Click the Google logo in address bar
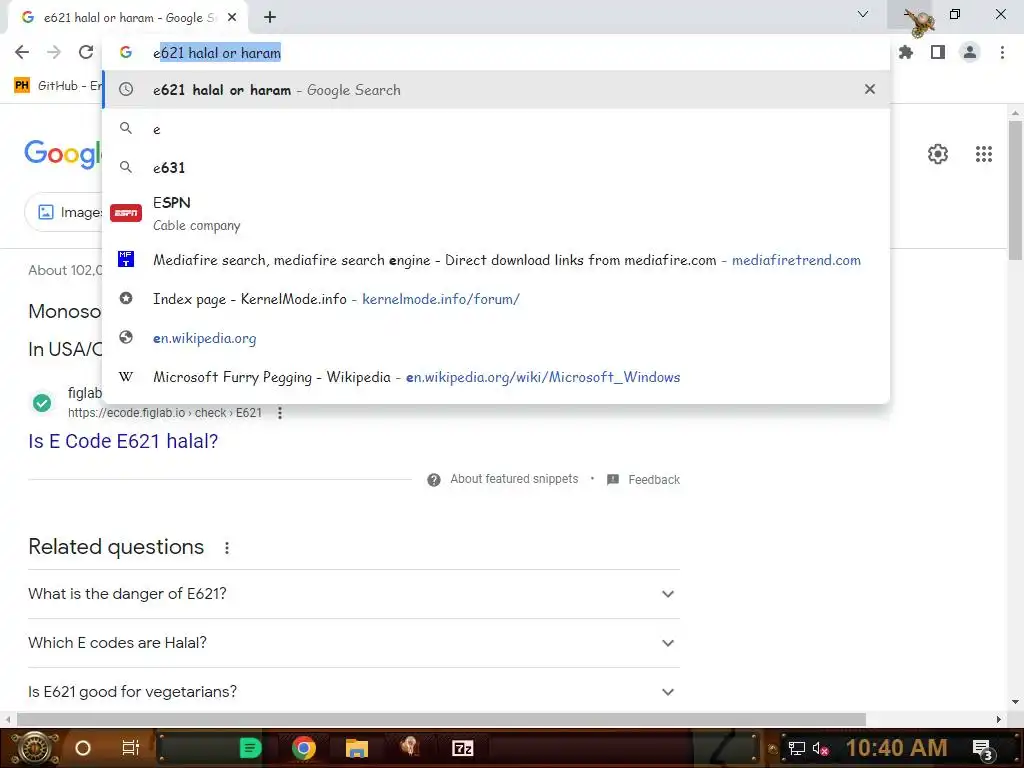Image resolution: width=1024 pixels, height=768 pixels. pos(126,52)
